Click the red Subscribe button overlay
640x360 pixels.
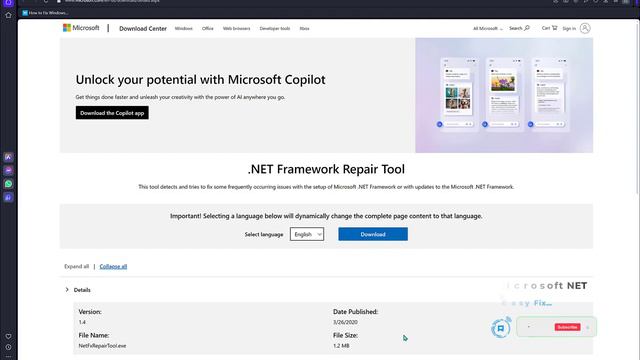(x=567, y=327)
